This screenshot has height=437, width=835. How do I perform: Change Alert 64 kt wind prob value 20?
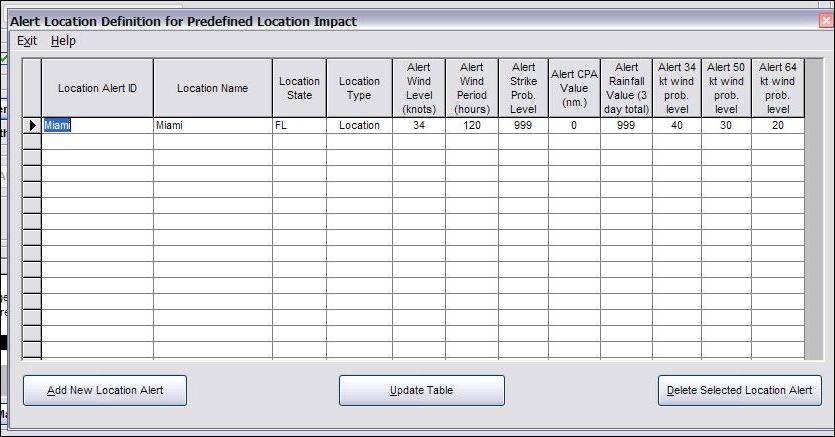click(777, 126)
